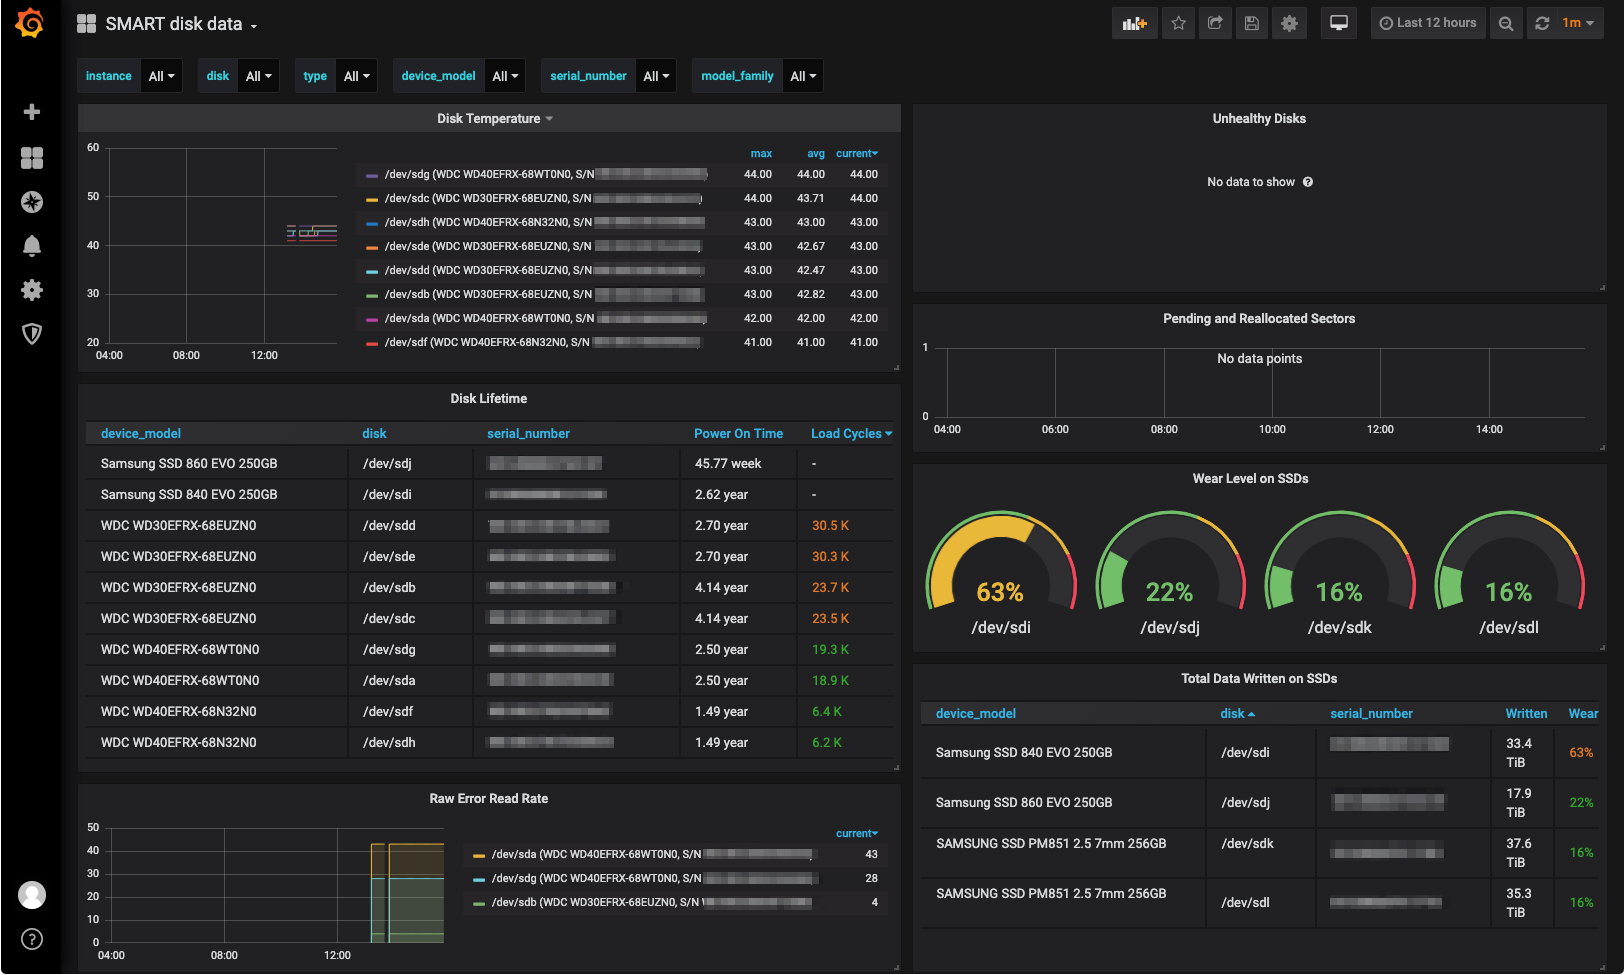The height and width of the screenshot is (975, 1624).
Task: Open the Last 12 hours time picker
Action: point(1428,23)
